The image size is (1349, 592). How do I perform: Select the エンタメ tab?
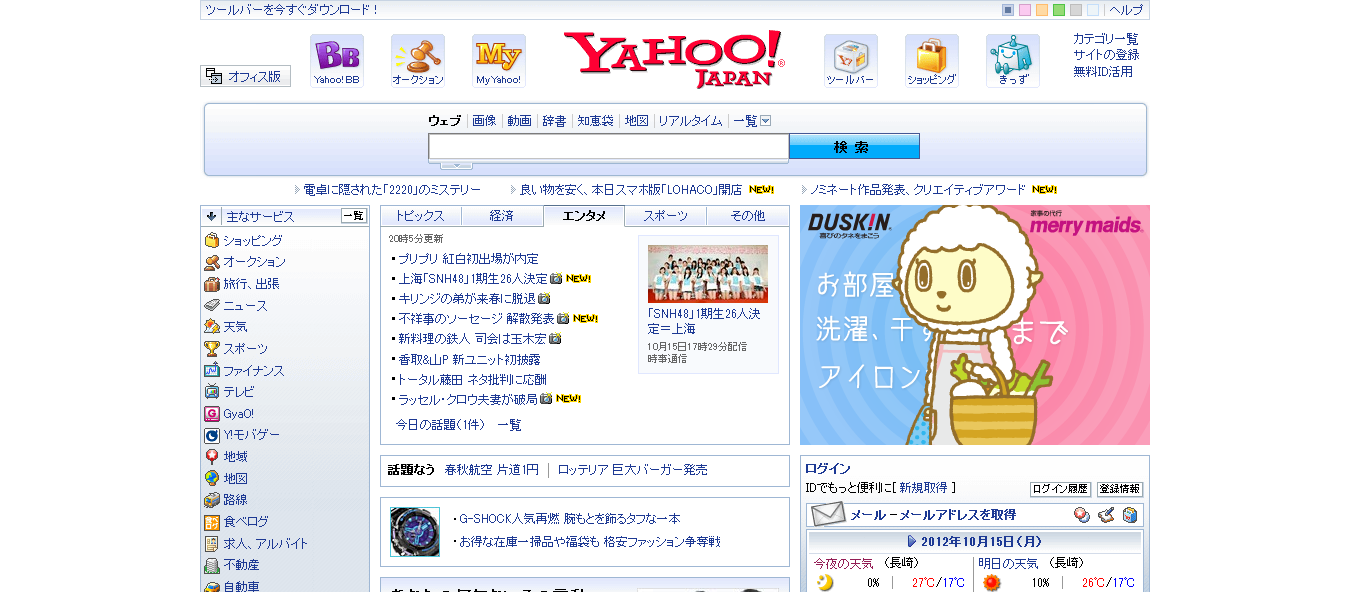coord(584,216)
